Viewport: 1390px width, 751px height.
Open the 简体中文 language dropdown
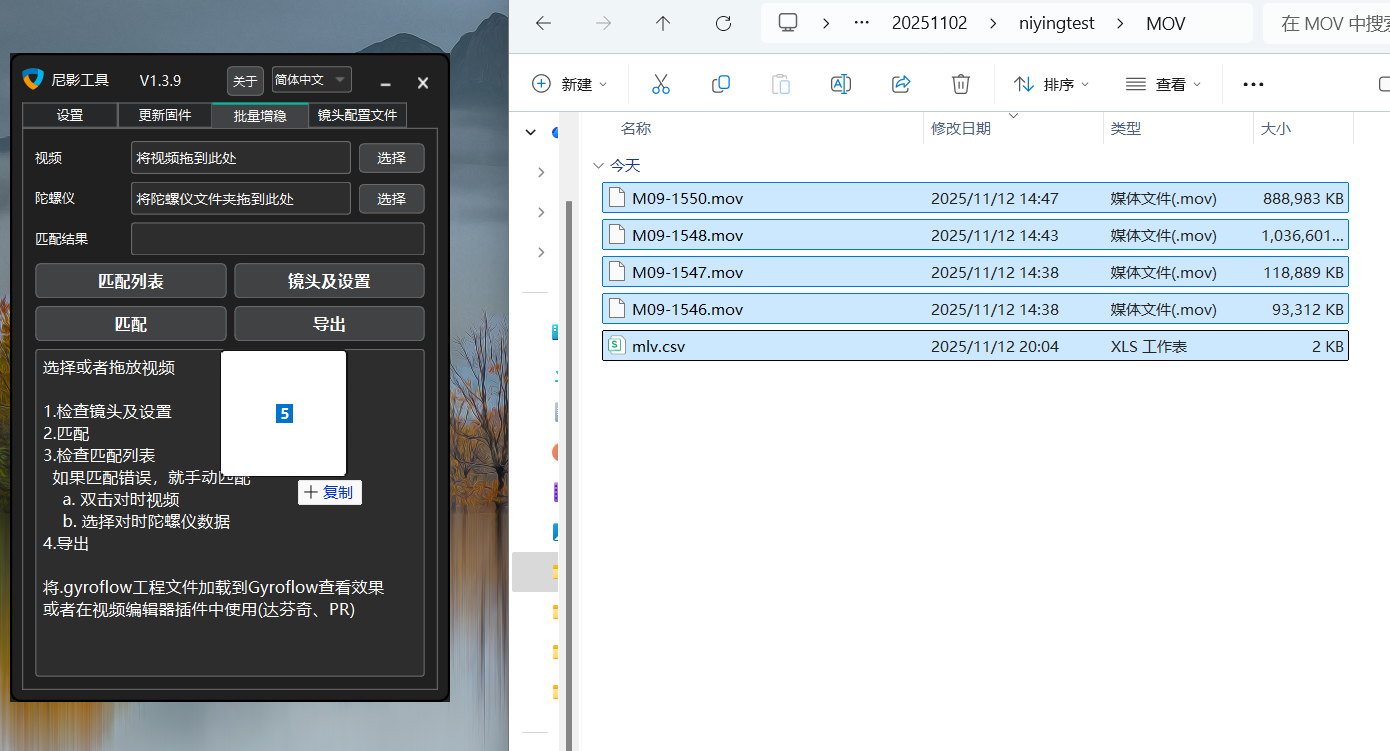[311, 80]
